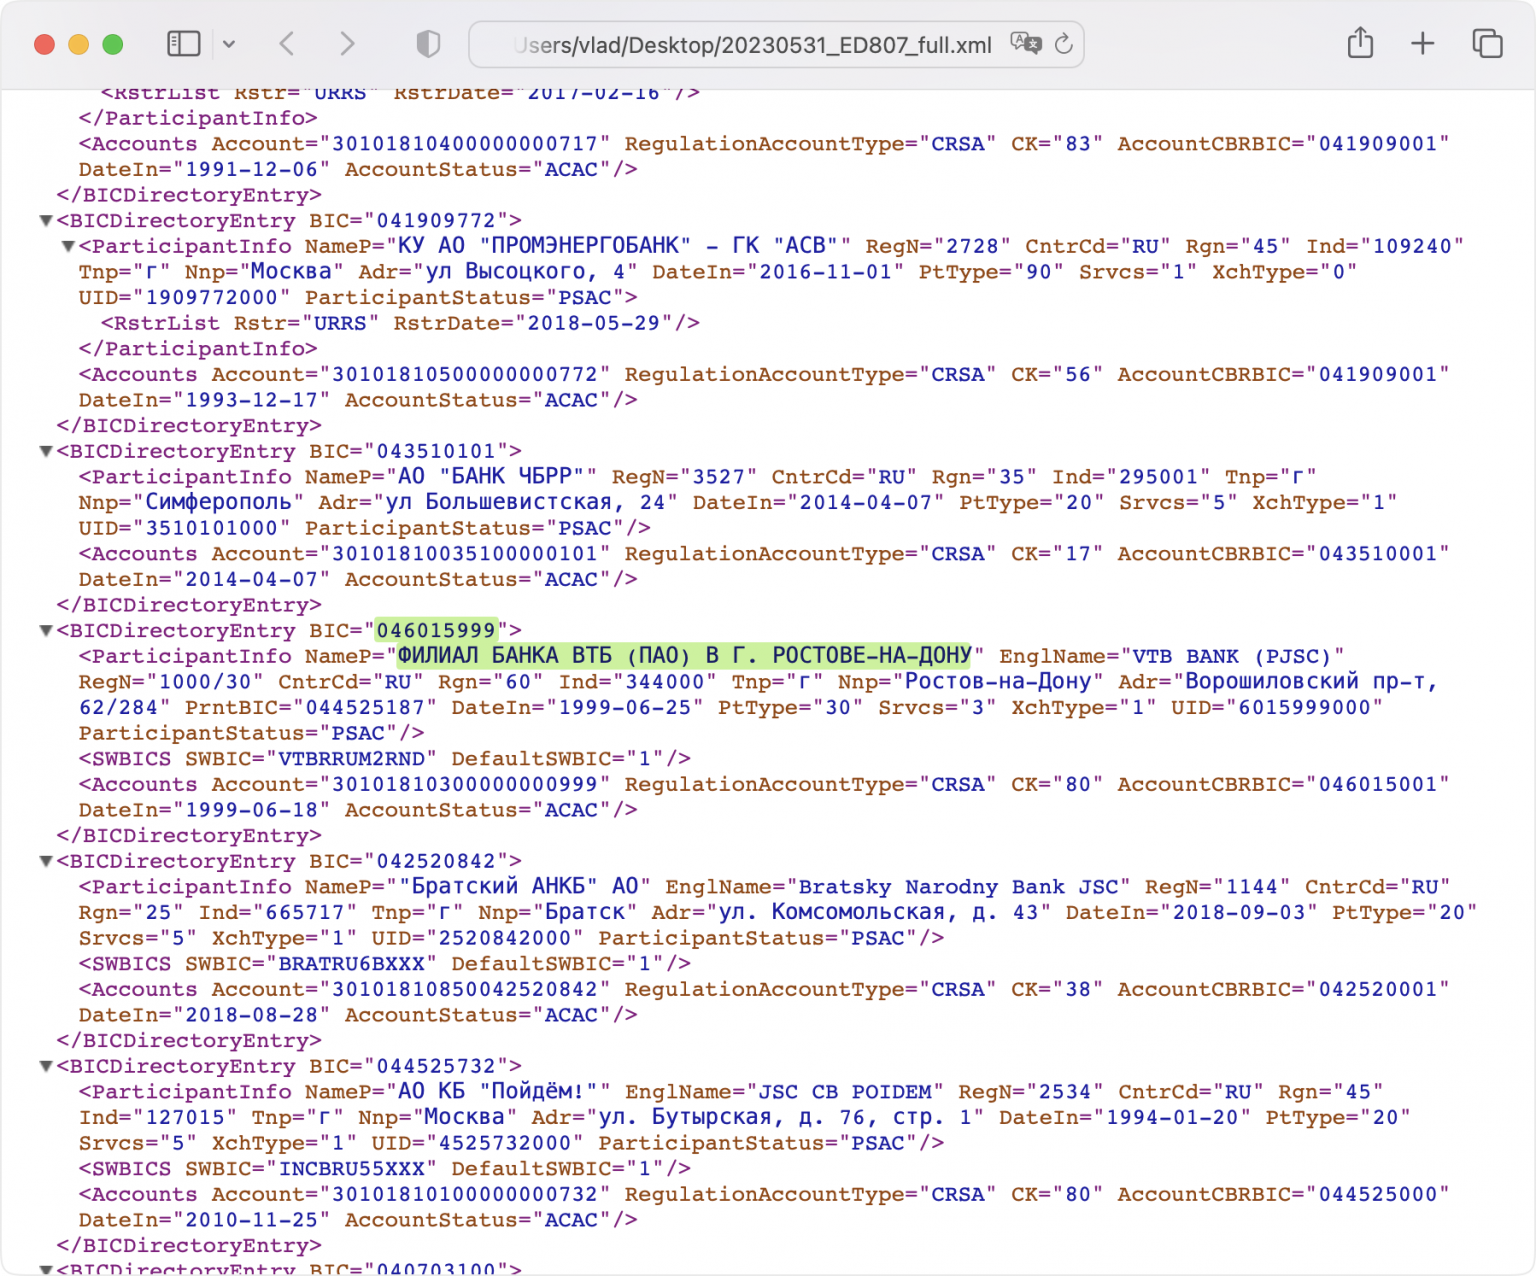Open a new tab

[1422, 44]
